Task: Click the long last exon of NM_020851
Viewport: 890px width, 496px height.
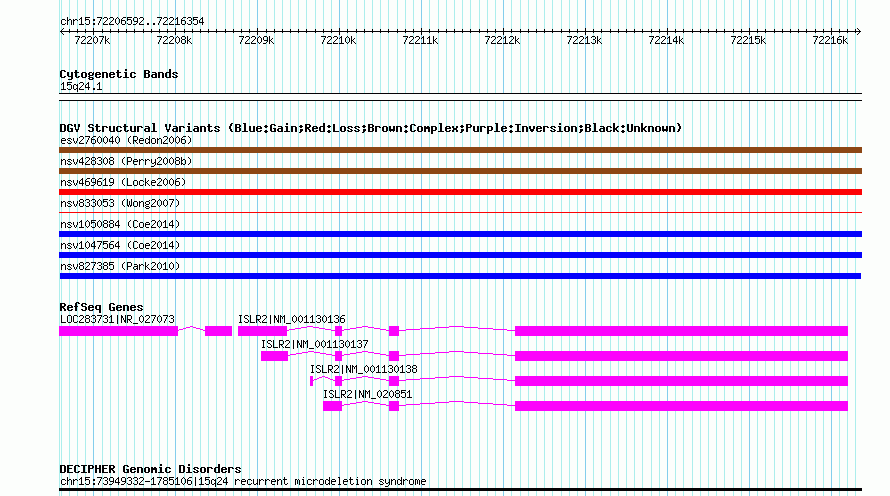Action: [681, 406]
